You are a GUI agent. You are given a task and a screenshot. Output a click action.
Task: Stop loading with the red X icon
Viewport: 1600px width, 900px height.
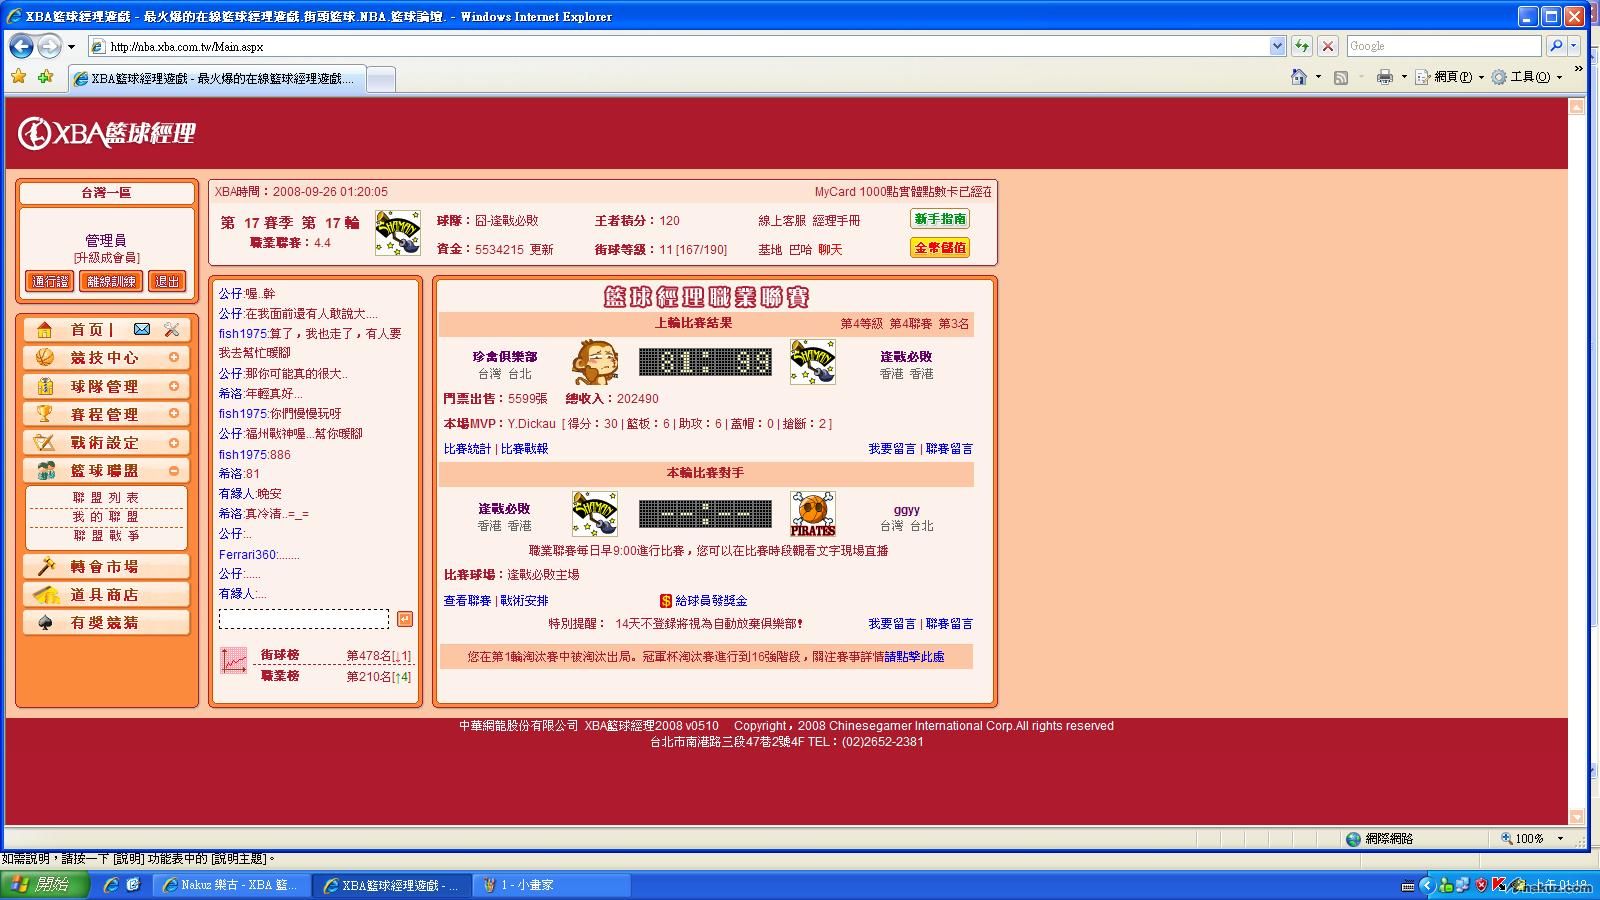1328,46
